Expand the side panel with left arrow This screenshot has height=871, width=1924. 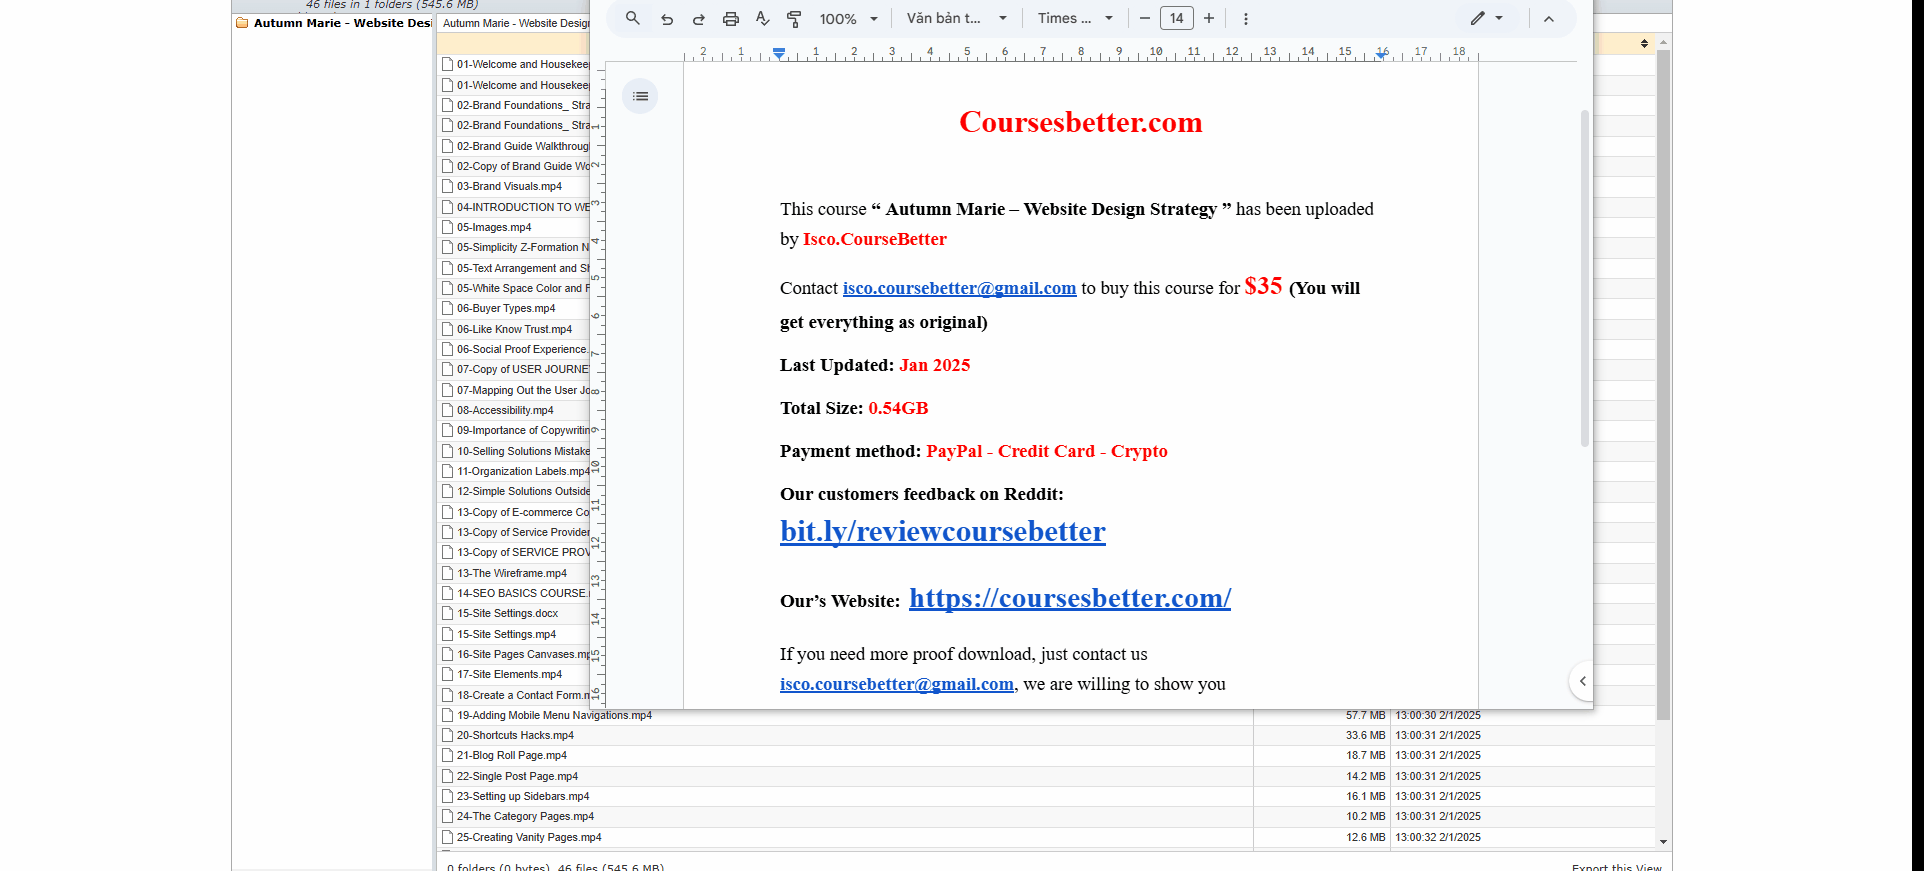coord(1582,681)
